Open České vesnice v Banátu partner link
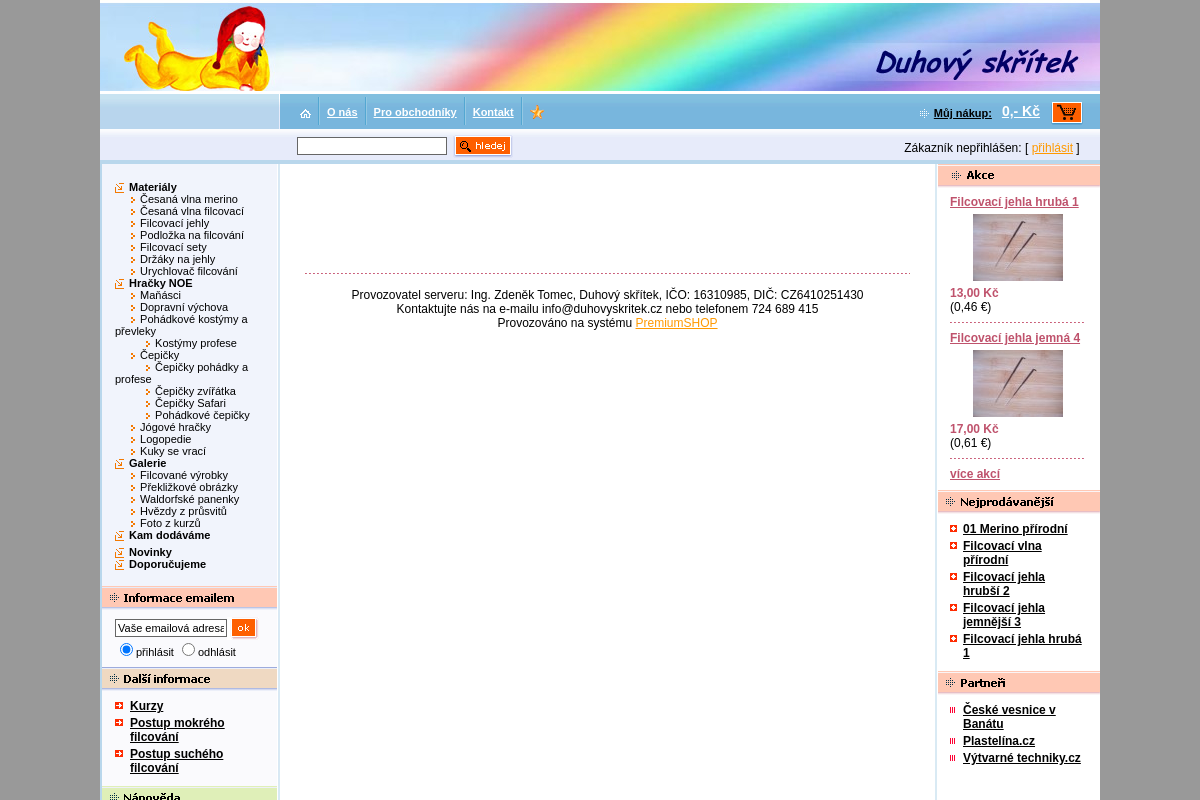1200x800 pixels. [x=1009, y=717]
